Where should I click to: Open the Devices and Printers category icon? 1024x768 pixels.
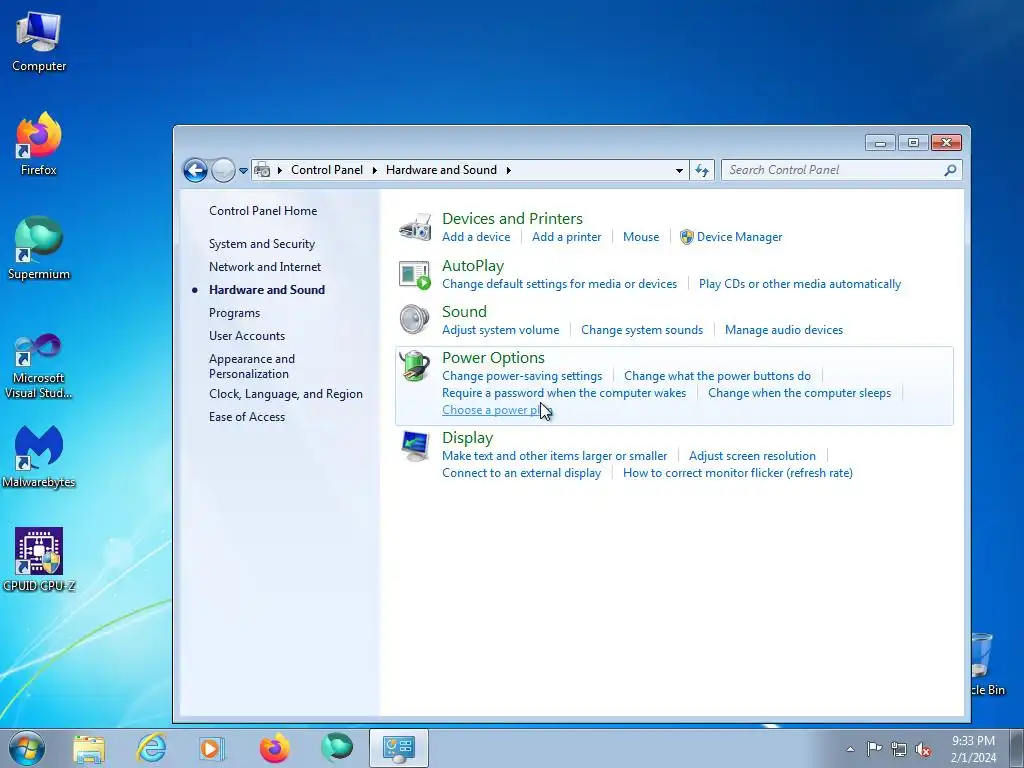[x=415, y=227]
